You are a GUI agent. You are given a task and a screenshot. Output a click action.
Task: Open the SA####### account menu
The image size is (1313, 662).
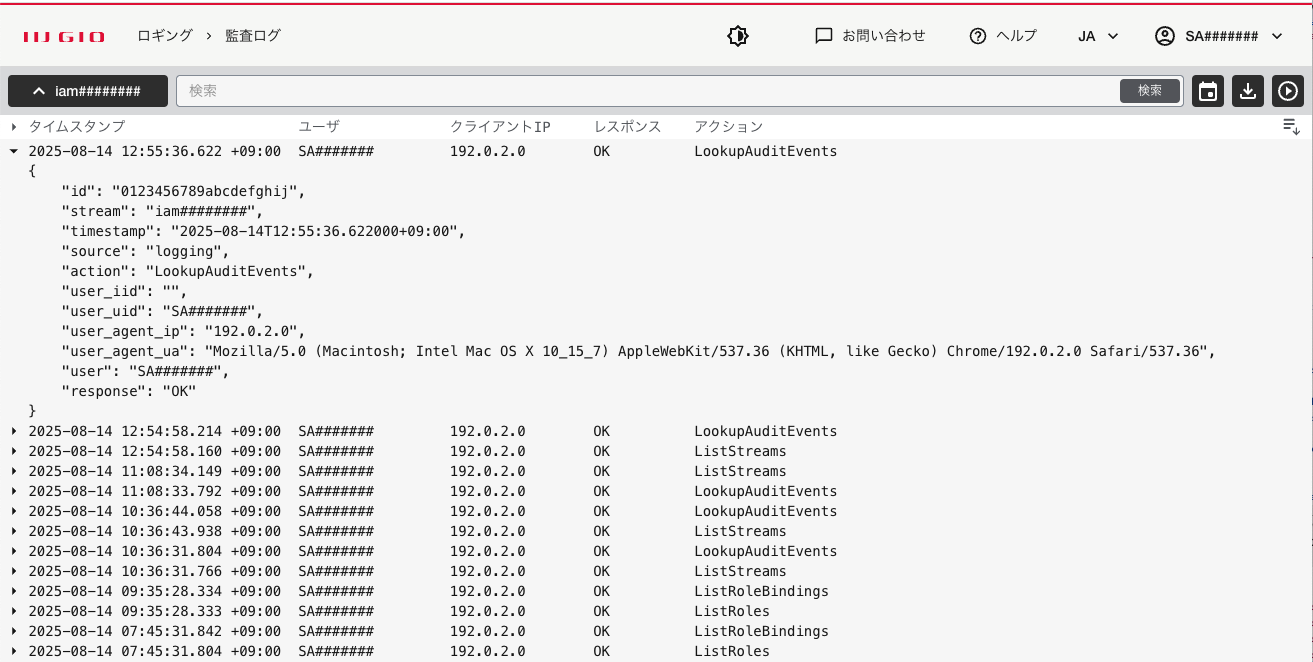pos(1219,36)
